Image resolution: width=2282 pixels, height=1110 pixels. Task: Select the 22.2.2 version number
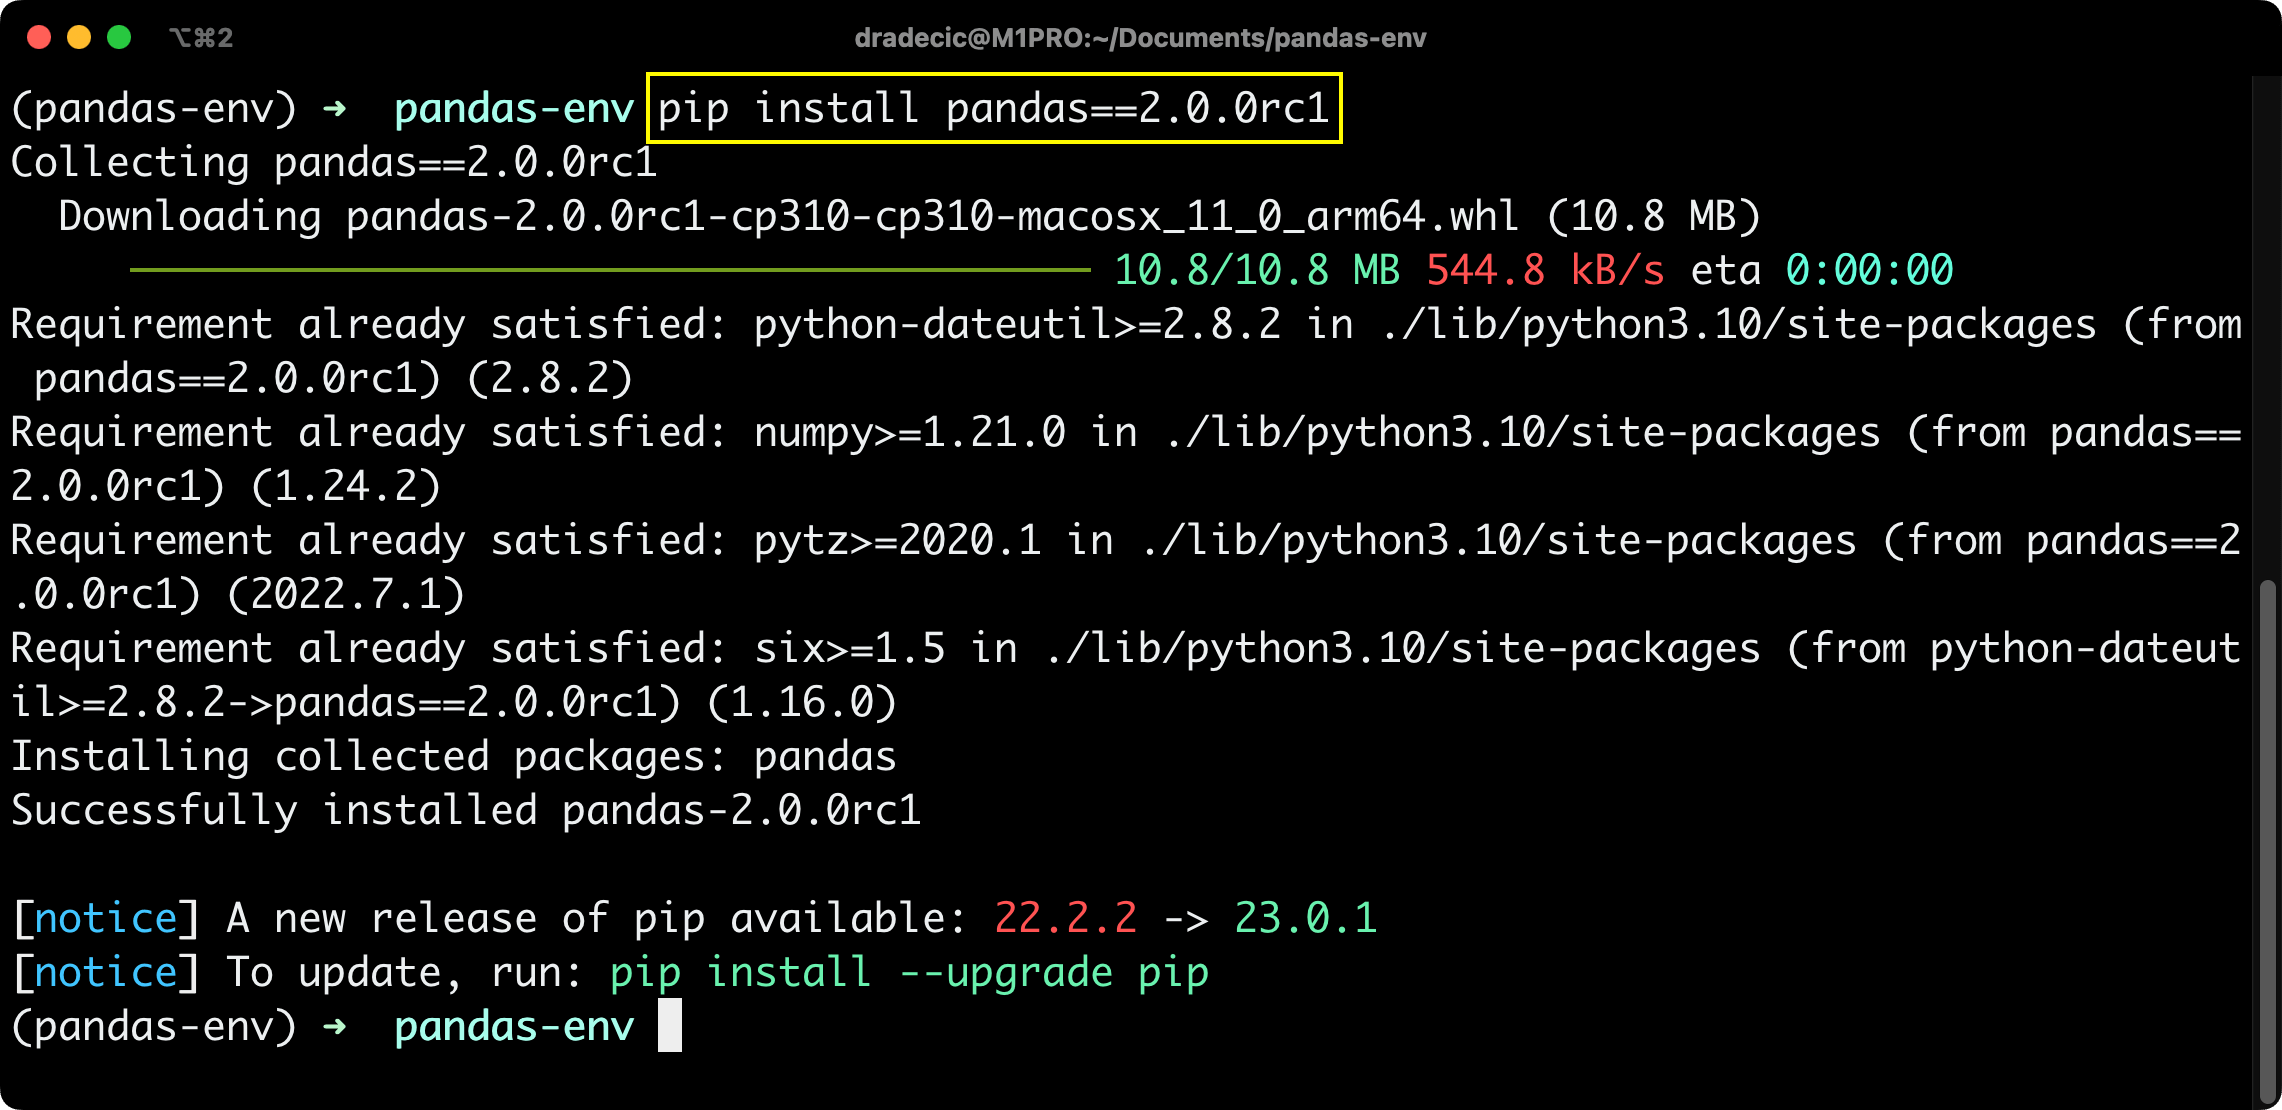(x=1066, y=917)
